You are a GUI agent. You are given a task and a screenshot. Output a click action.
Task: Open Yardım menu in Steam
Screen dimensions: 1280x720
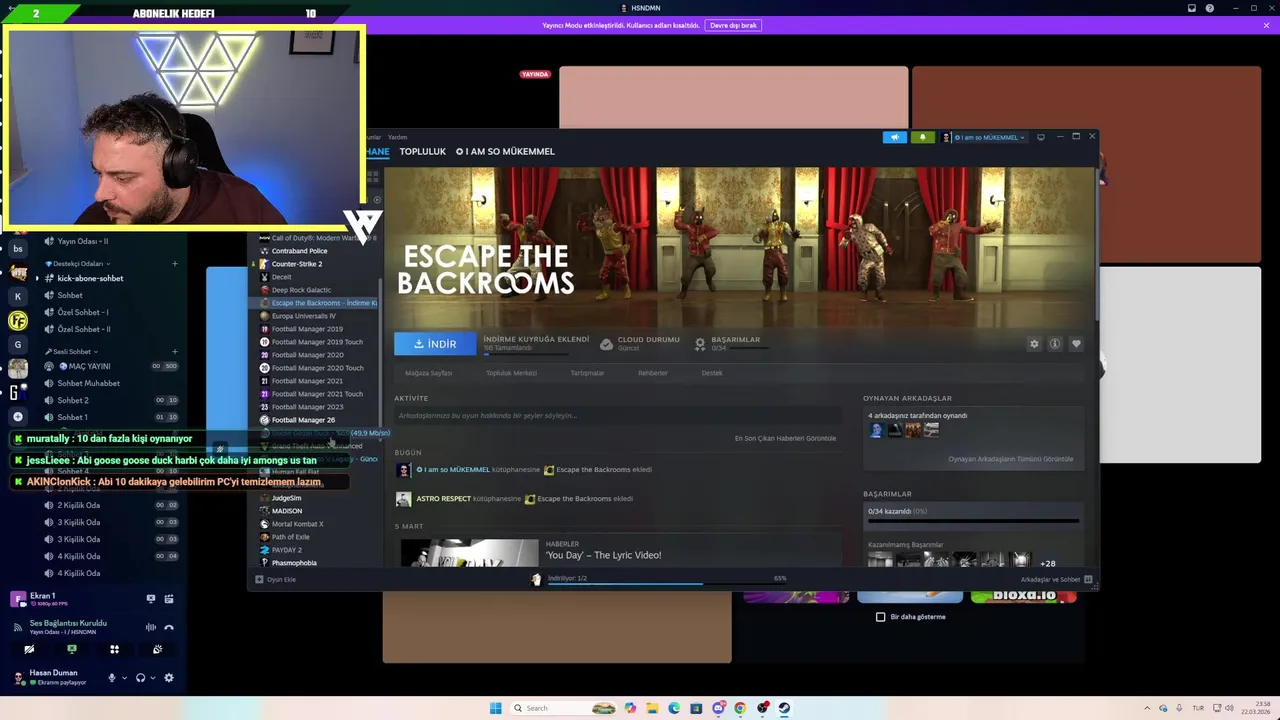tap(397, 137)
